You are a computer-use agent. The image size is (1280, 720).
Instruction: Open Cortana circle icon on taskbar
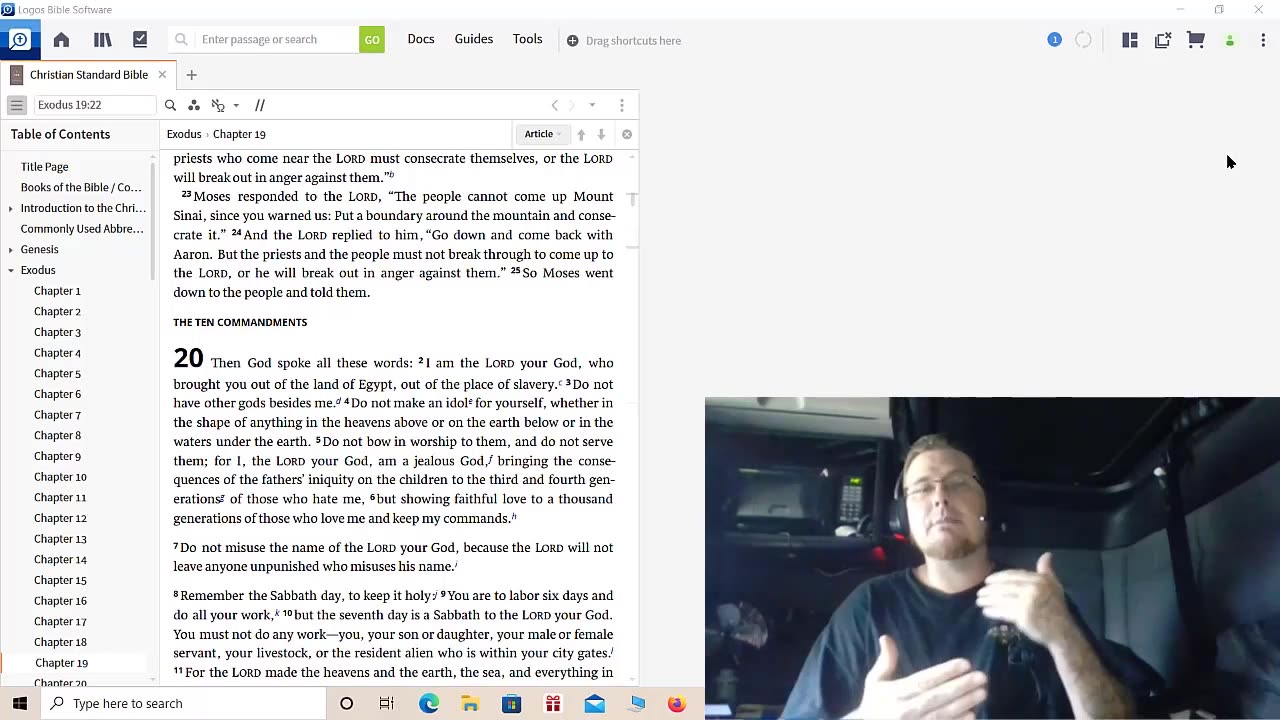tap(346, 703)
